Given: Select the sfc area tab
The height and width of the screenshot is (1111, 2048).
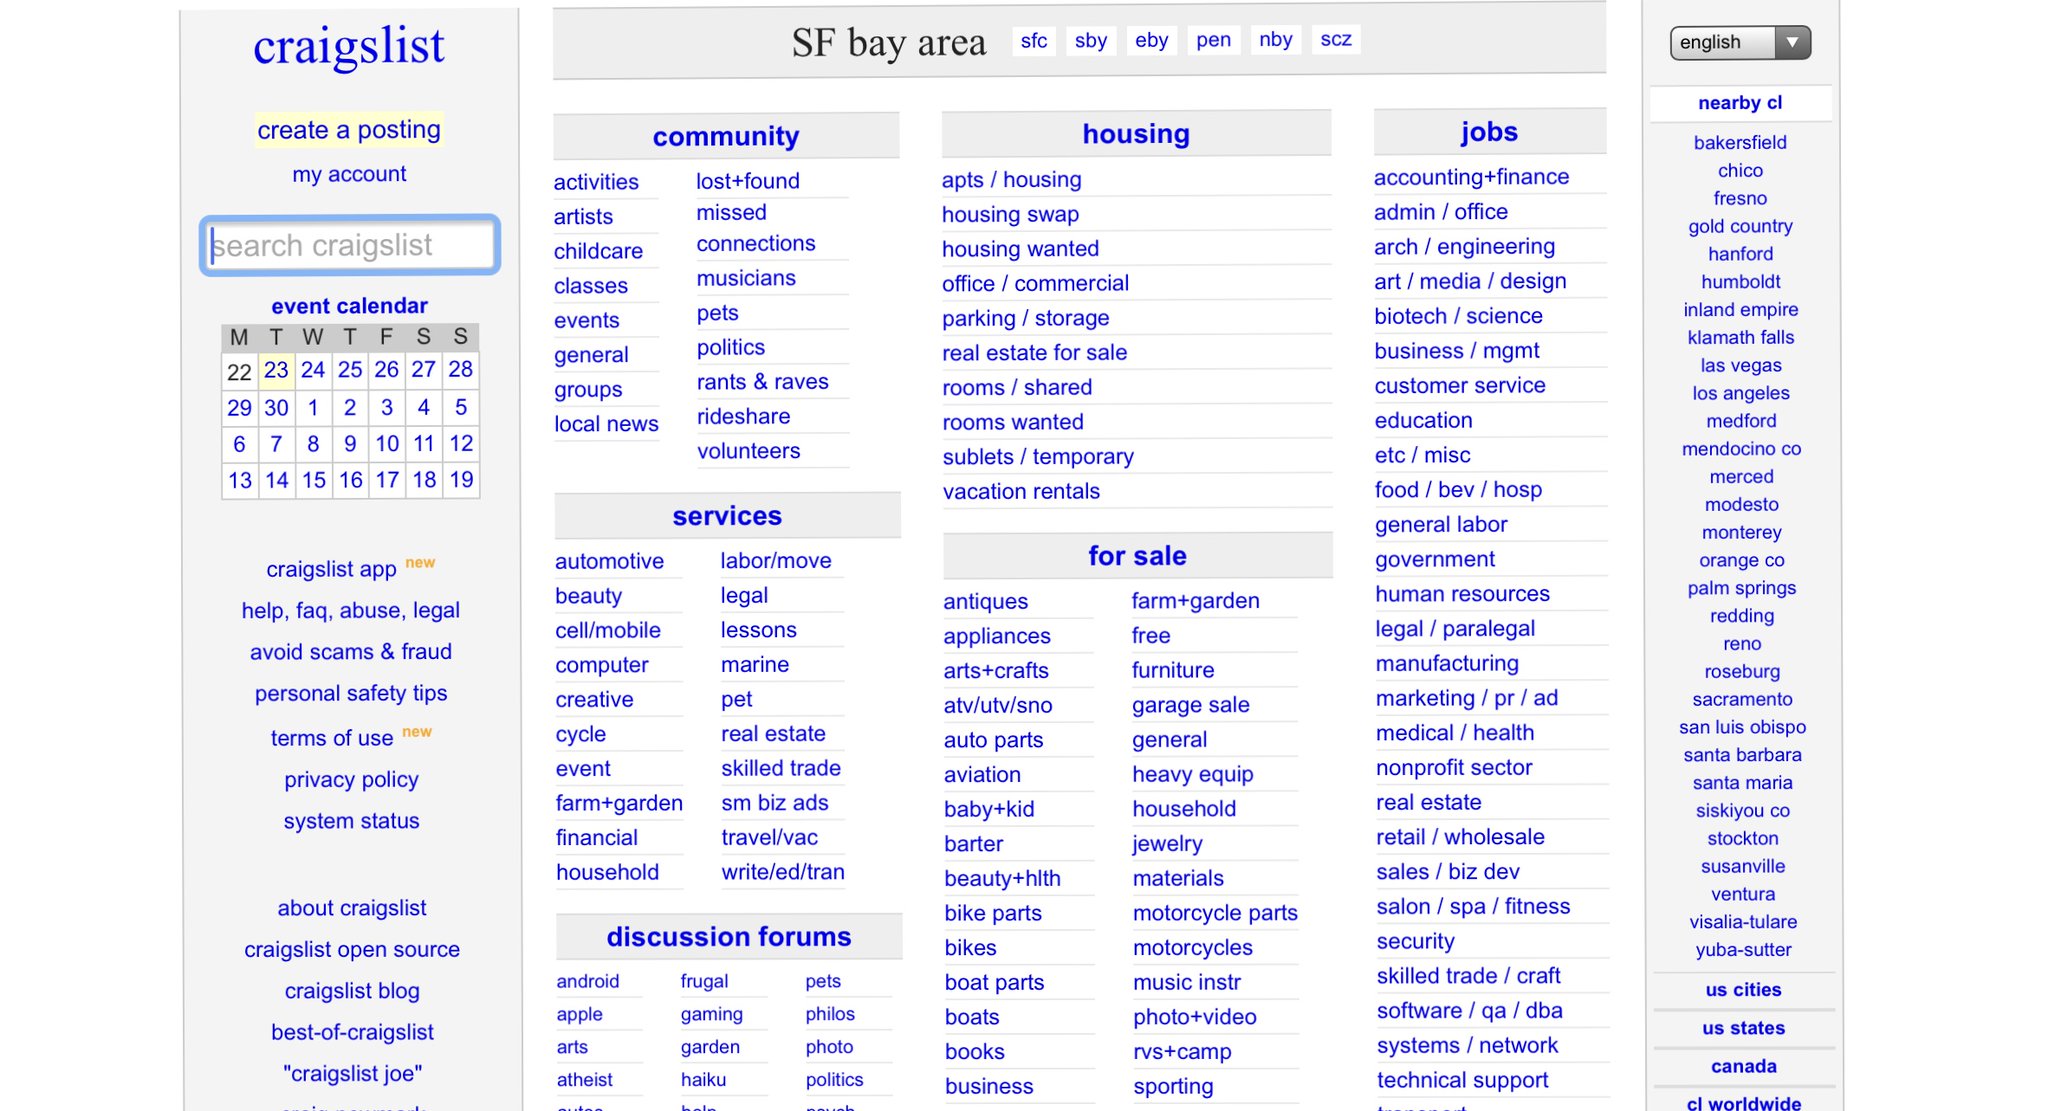Looking at the screenshot, I should [1033, 40].
